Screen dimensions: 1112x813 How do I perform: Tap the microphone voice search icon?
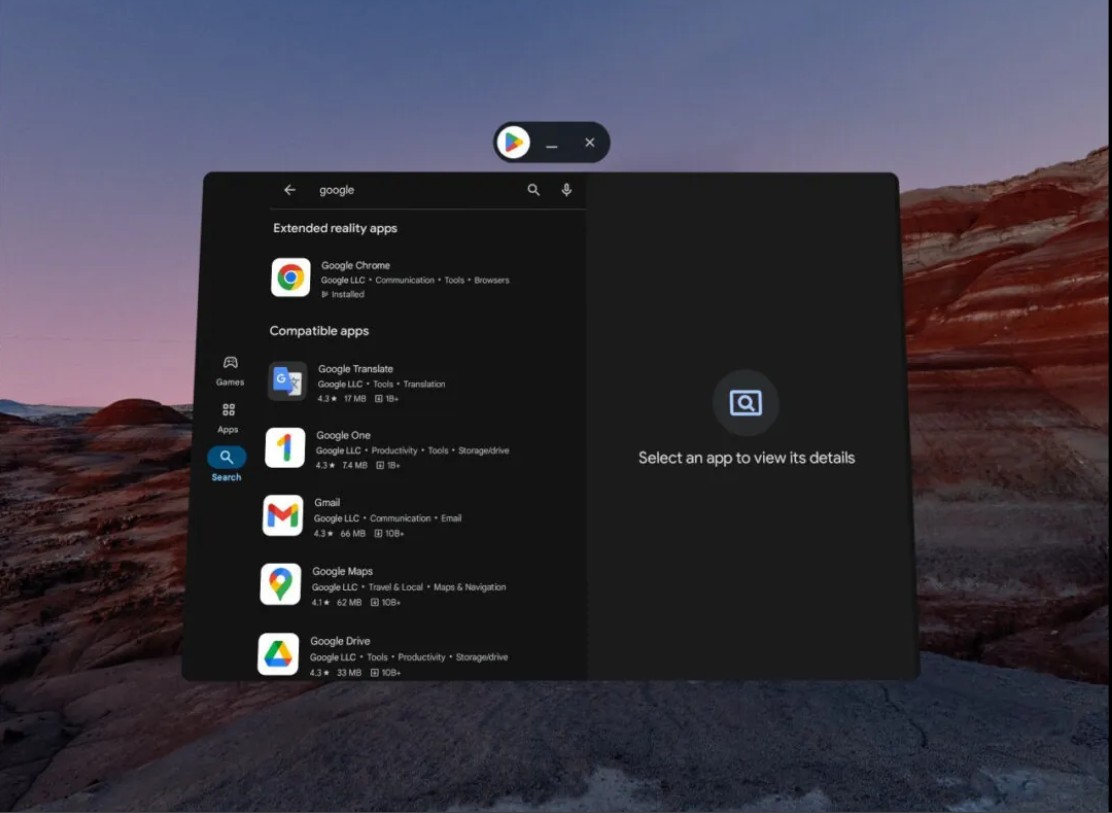tap(567, 189)
